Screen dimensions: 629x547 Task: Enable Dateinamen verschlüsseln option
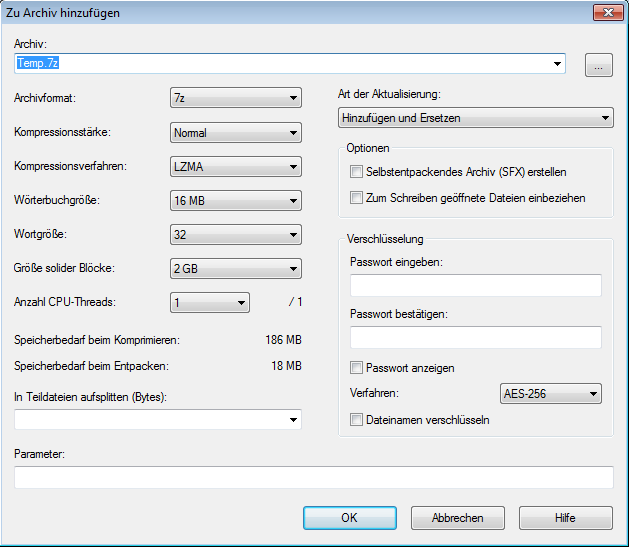356,420
